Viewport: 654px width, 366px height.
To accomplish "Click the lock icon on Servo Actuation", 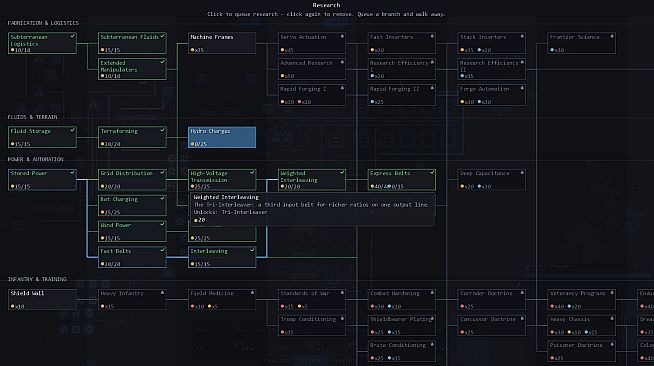I will coord(342,36).
